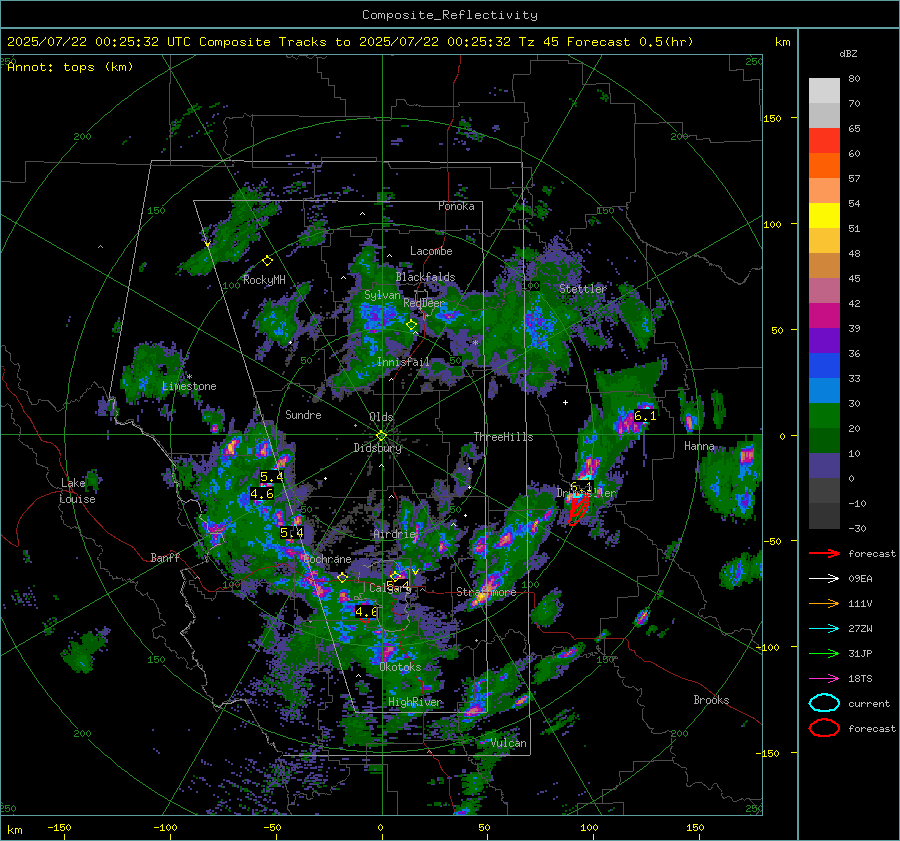Select the white 09EA arrow legend entry
The image size is (900, 841).
click(824, 579)
